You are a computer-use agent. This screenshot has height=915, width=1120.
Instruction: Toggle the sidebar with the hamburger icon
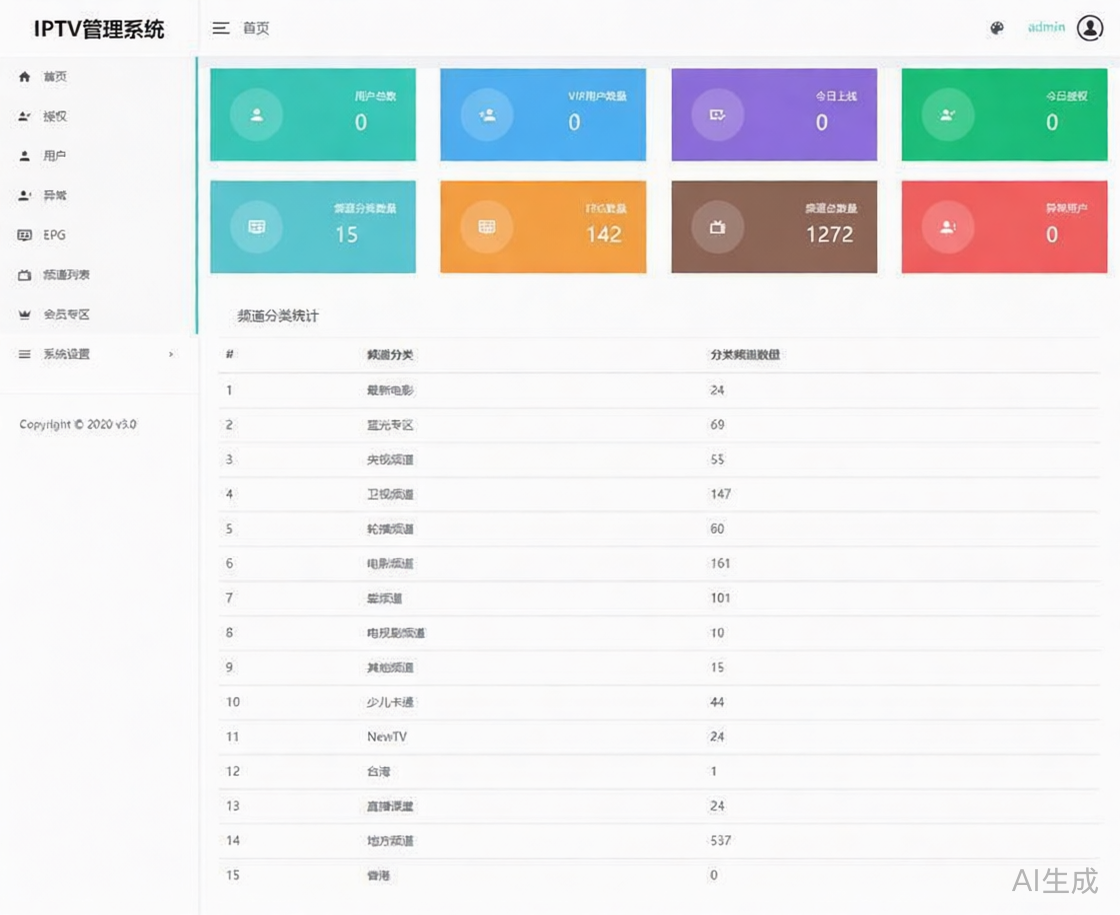(x=221, y=28)
